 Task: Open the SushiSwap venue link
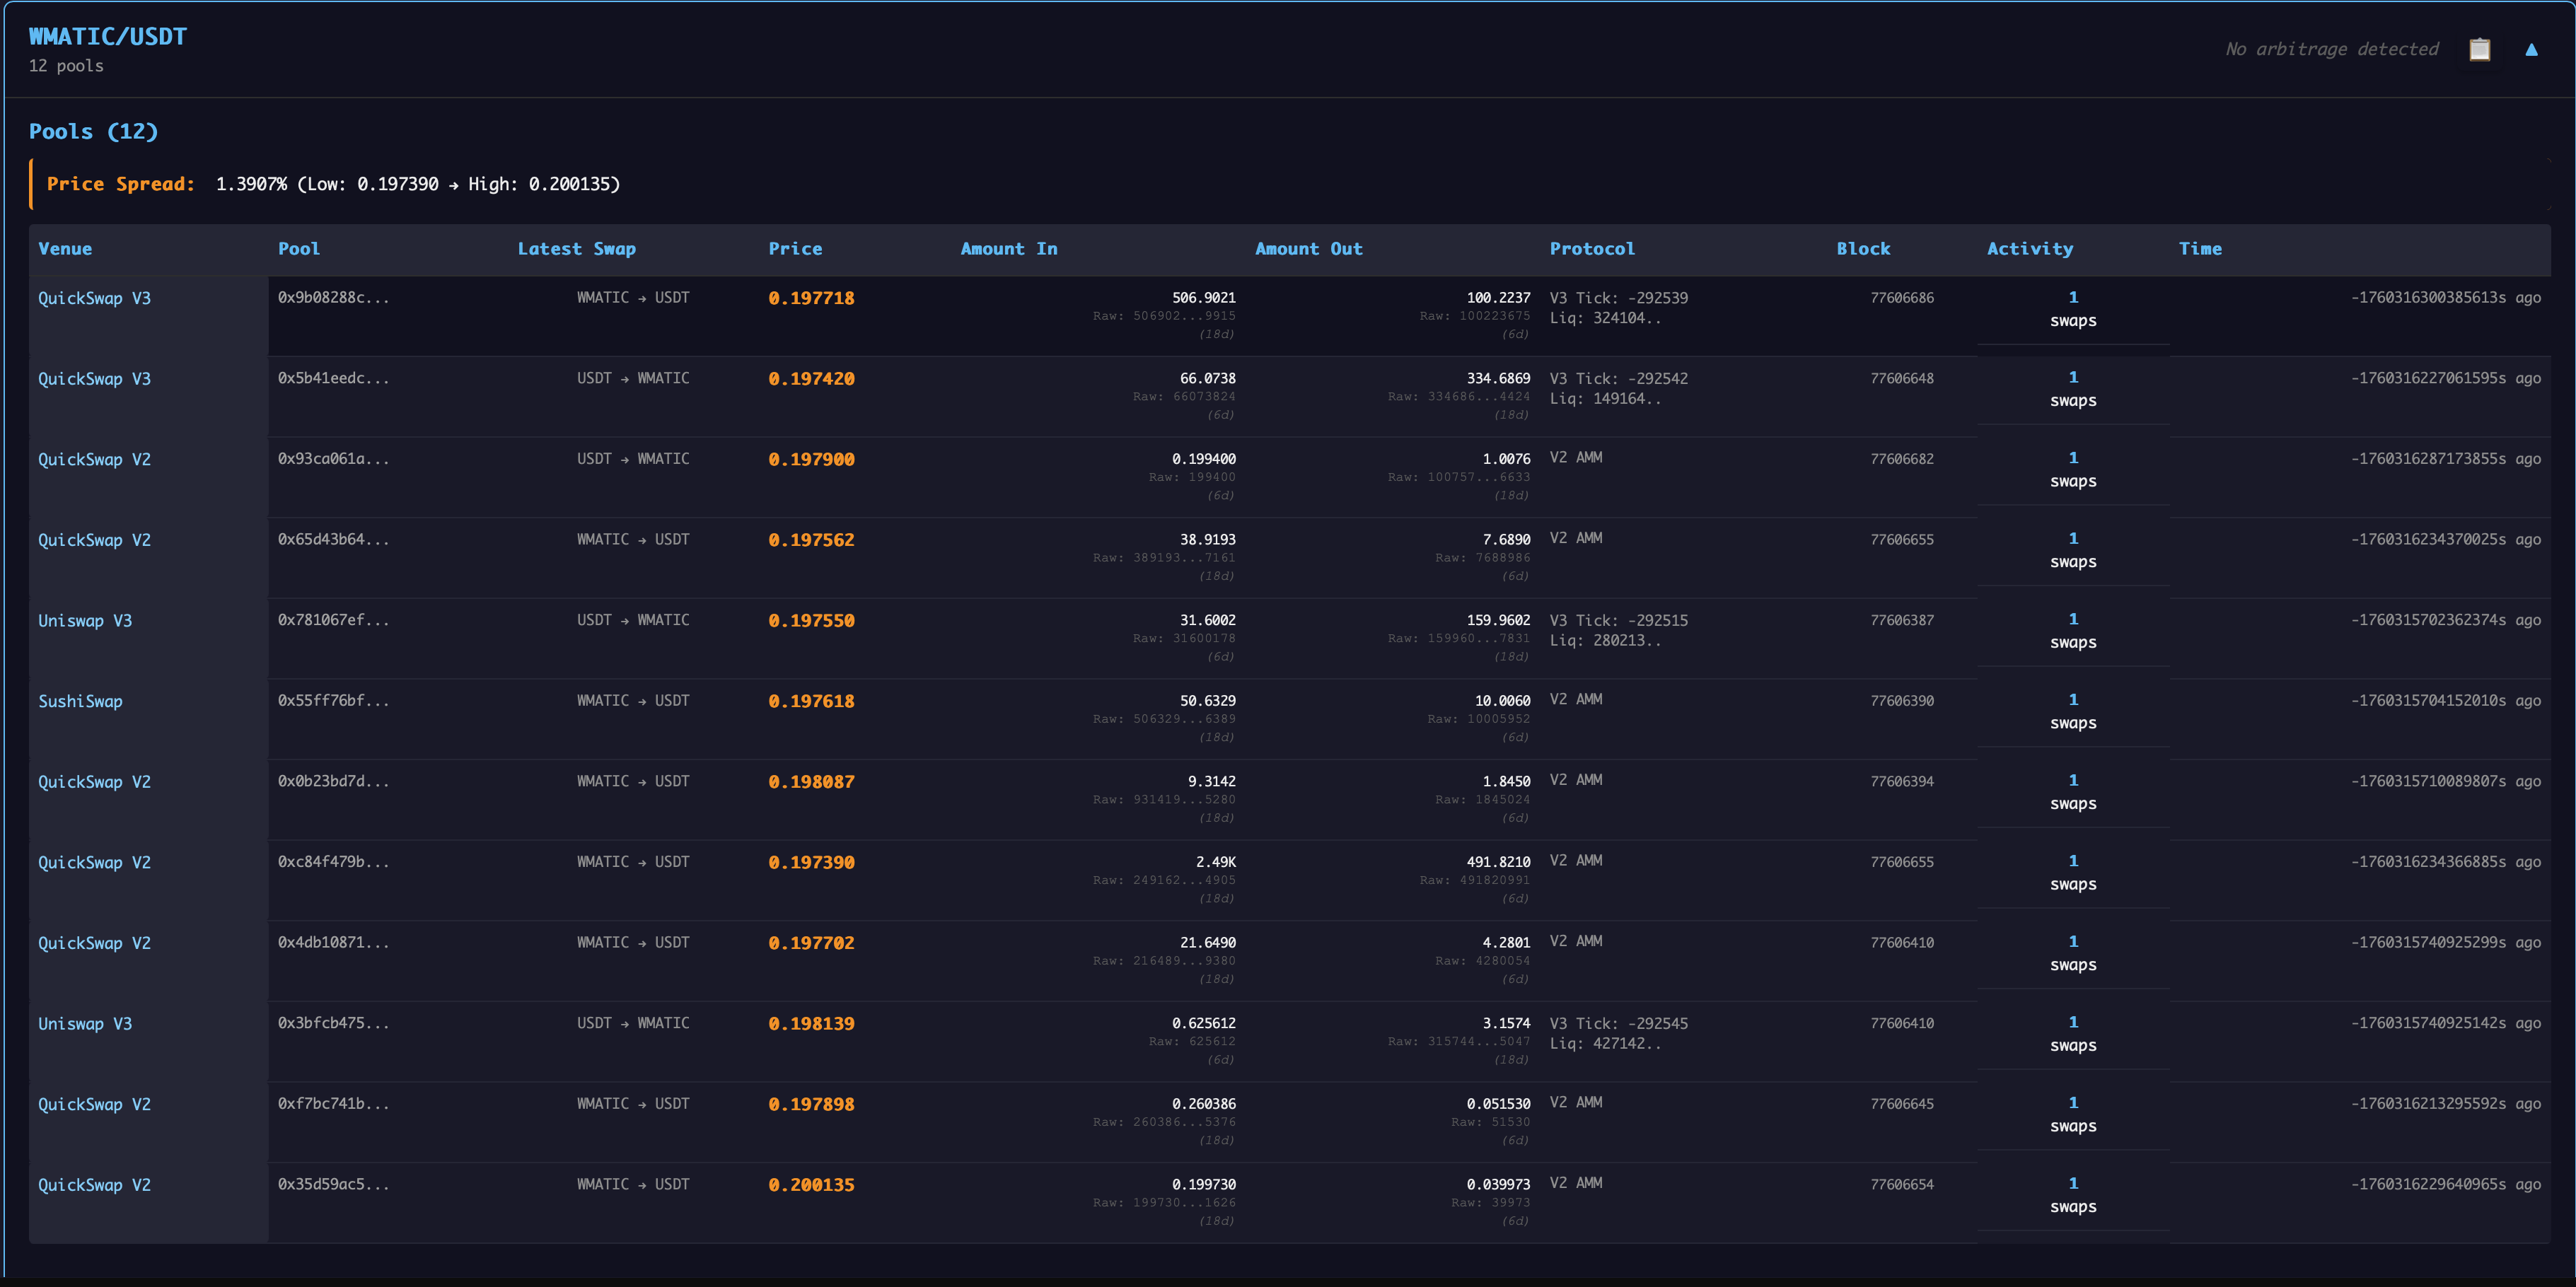pyautogui.click(x=80, y=701)
